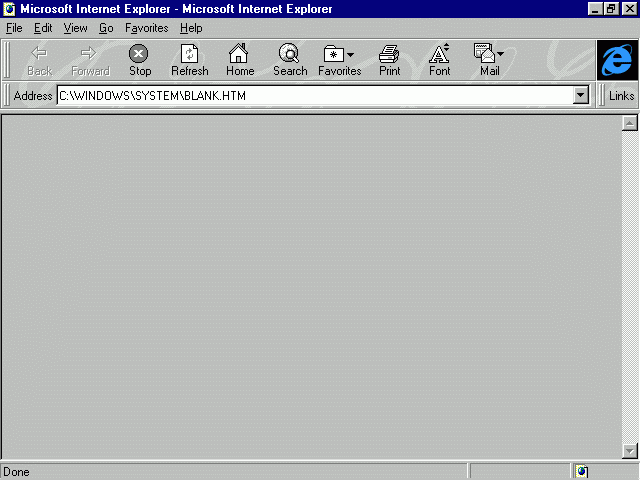Click the vertical scrollbar down arrow
This screenshot has width=640, height=480.
[x=630, y=451]
